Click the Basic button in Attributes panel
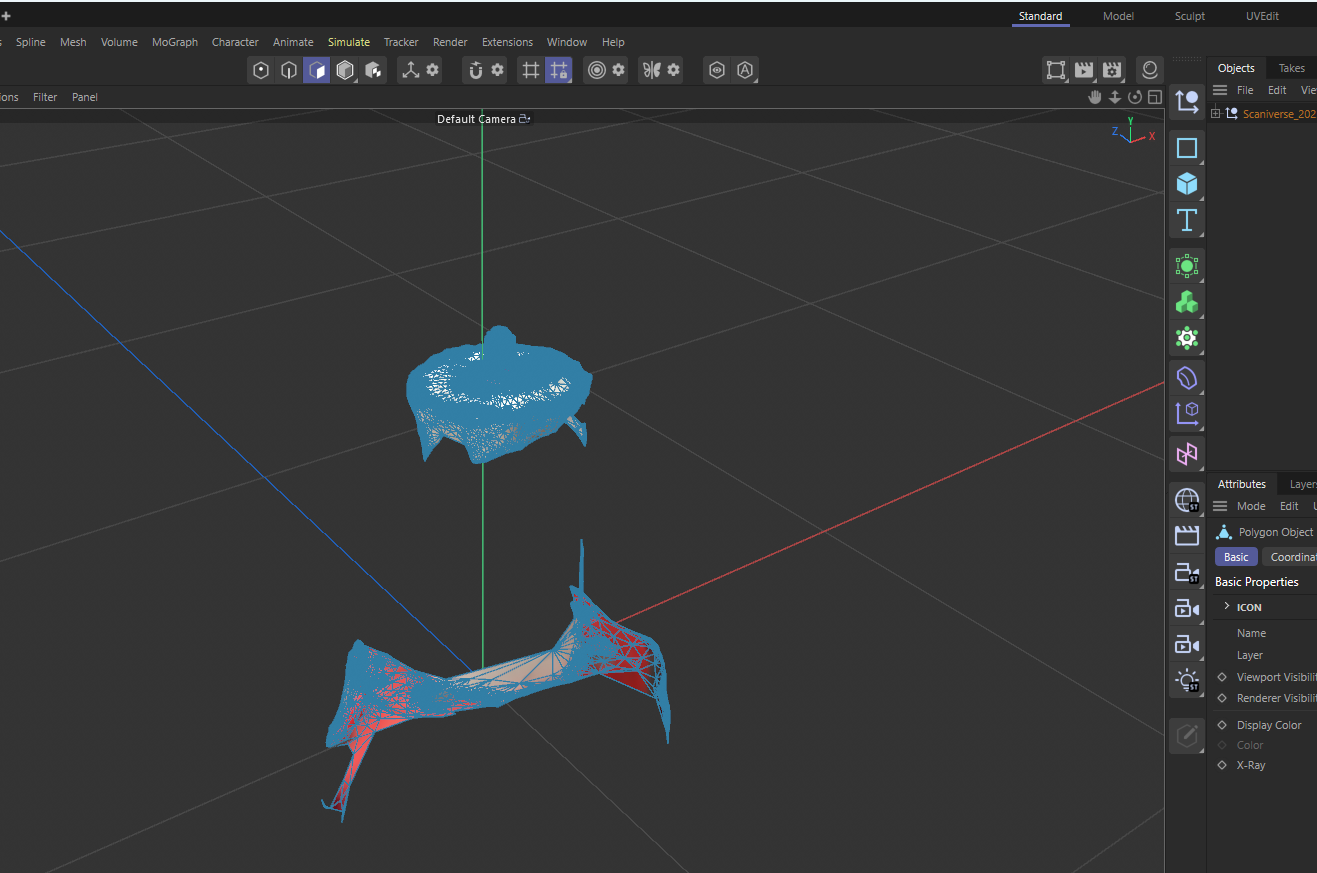1317x873 pixels. [1236, 556]
